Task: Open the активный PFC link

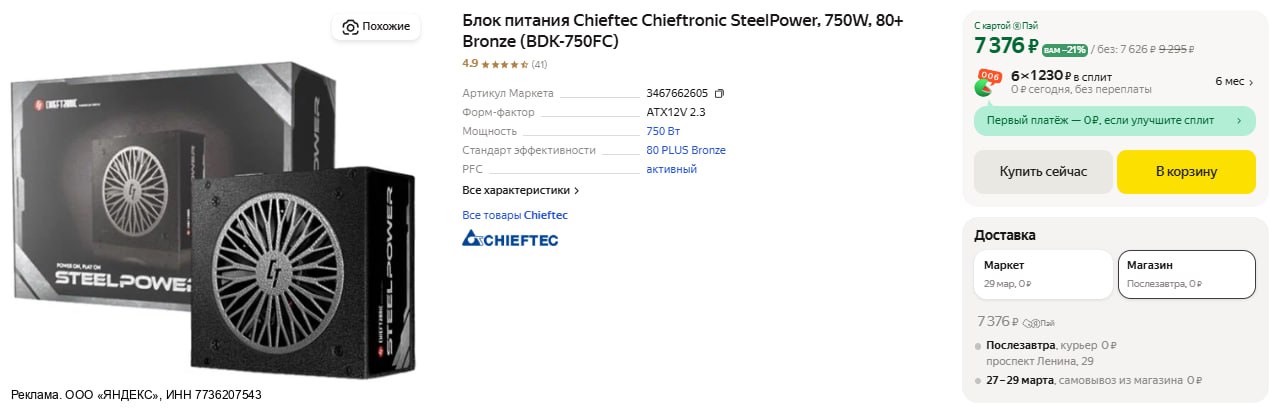Action: tap(671, 169)
